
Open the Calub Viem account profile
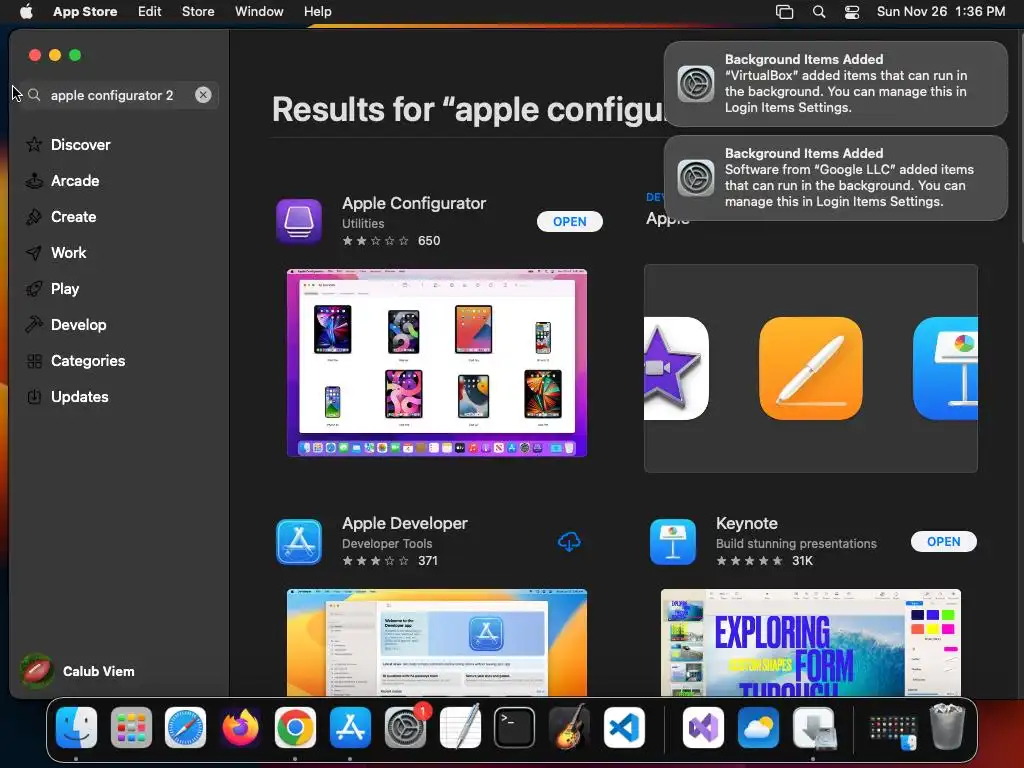(x=78, y=671)
